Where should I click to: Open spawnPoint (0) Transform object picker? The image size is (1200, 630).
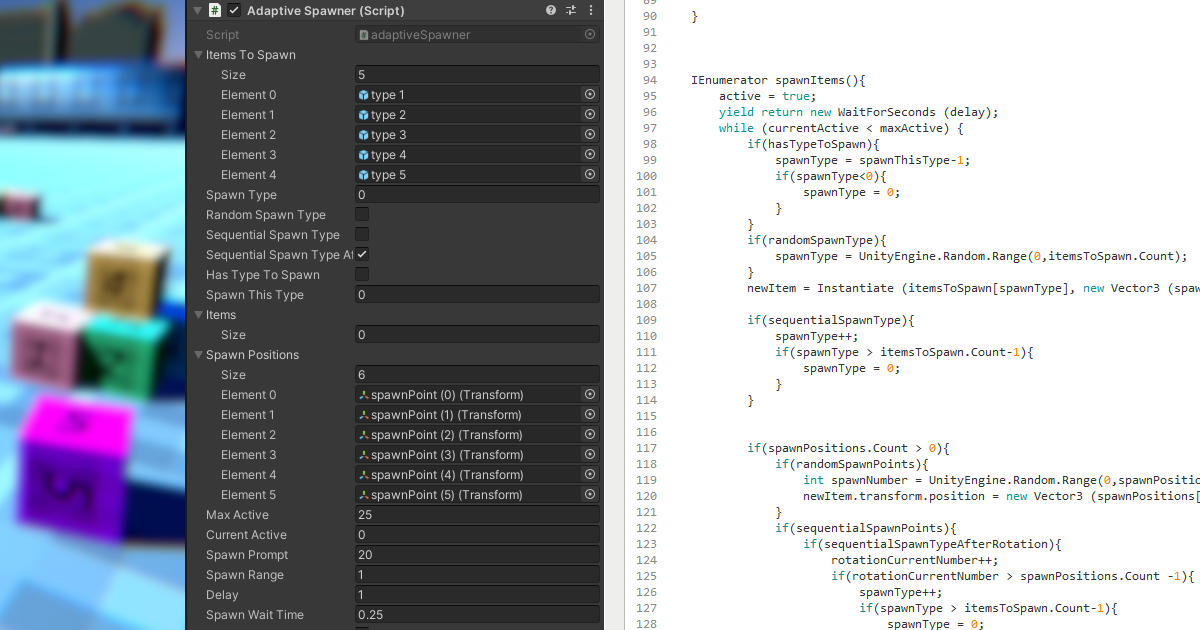click(590, 394)
